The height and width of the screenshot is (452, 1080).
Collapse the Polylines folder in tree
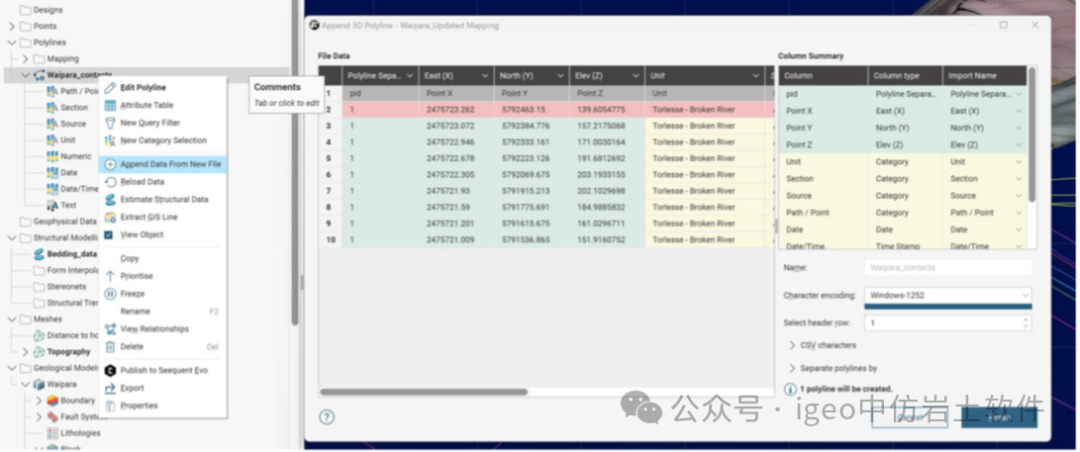(x=11, y=43)
